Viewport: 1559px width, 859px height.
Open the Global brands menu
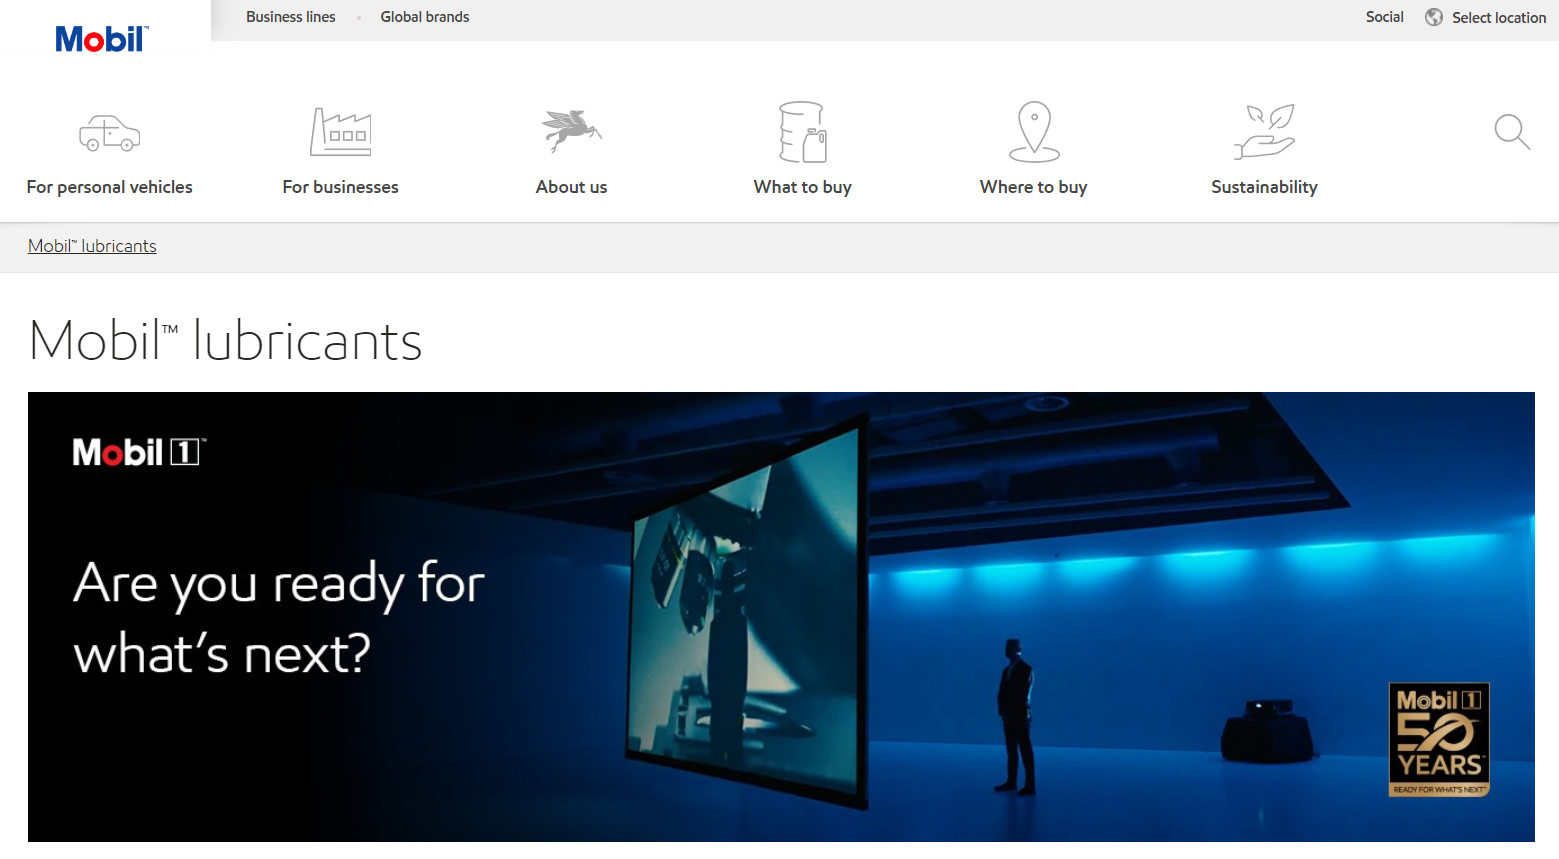coord(425,17)
